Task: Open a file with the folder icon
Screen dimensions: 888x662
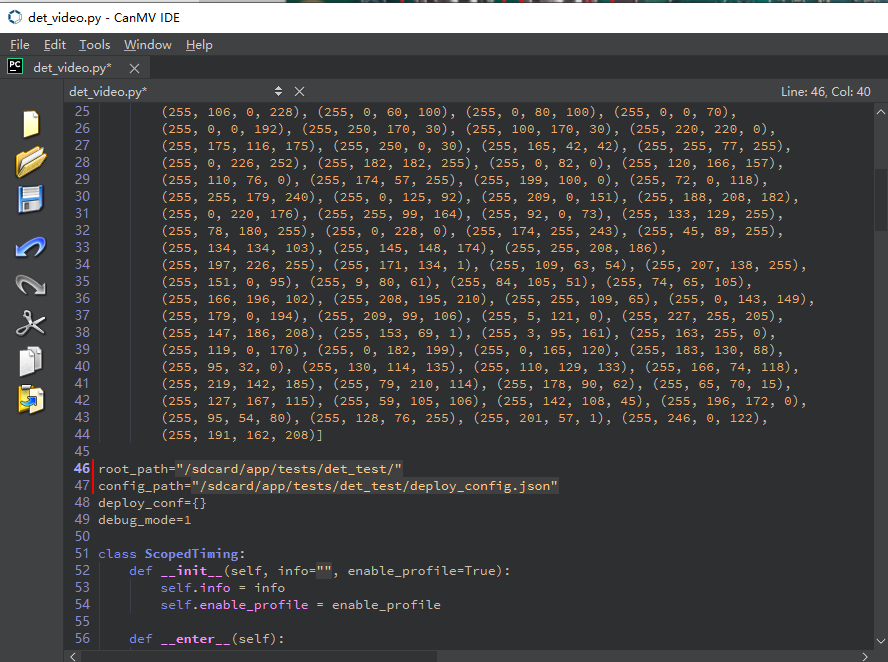Action: click(31, 162)
